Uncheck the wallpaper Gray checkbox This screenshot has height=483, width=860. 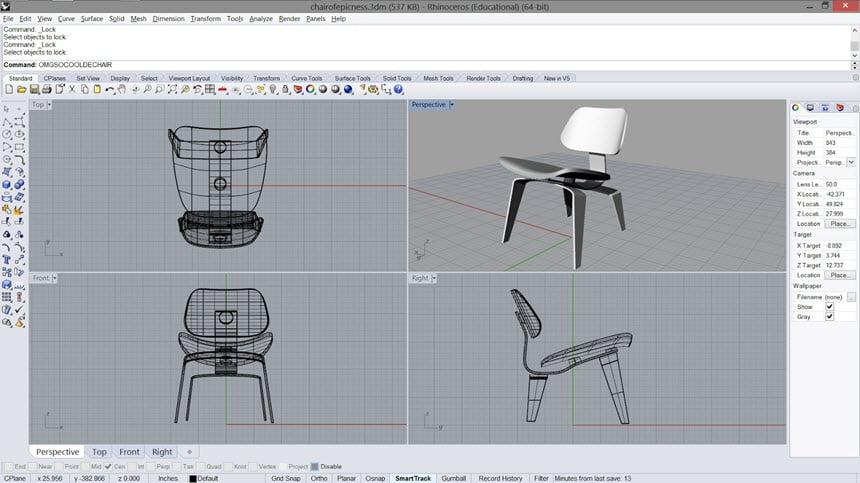[x=829, y=316]
